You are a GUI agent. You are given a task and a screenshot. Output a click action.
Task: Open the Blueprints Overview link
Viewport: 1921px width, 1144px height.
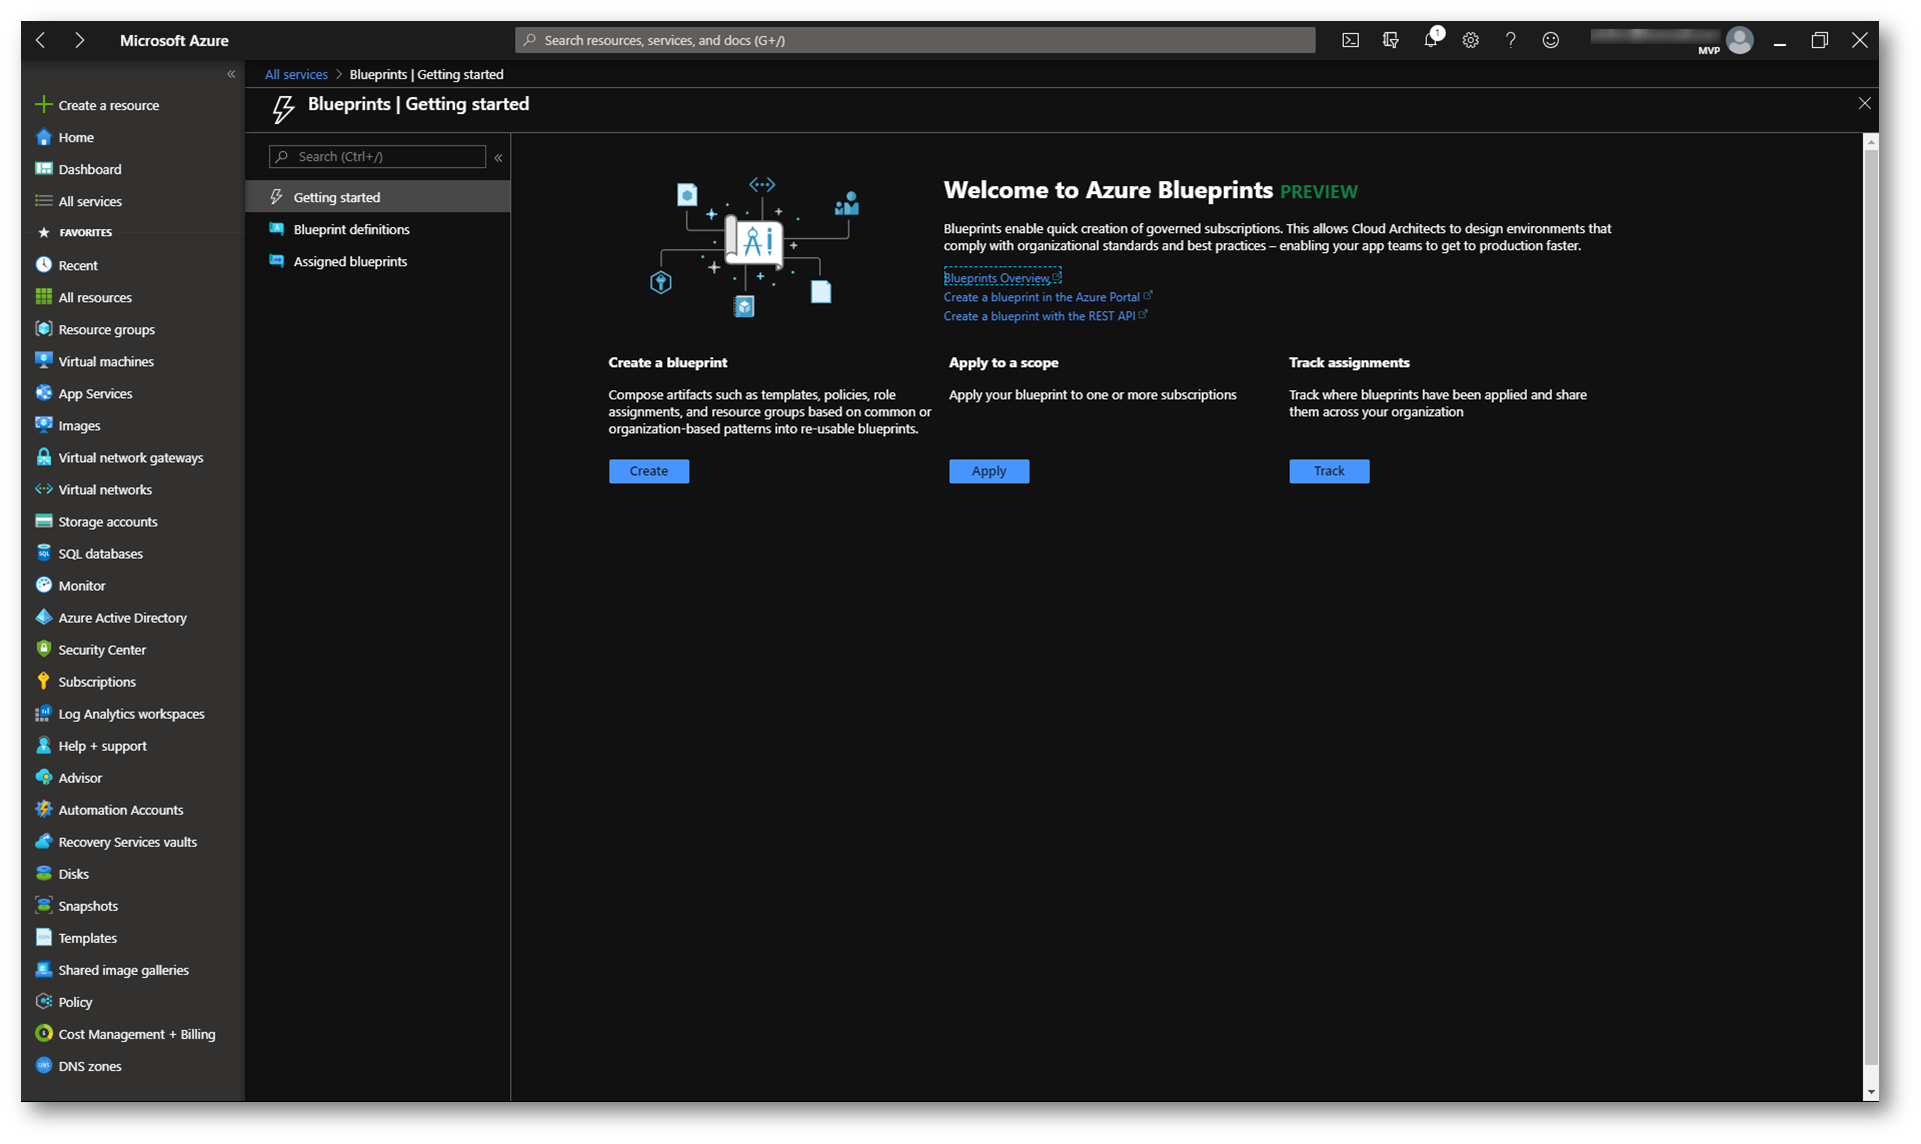(x=1002, y=277)
